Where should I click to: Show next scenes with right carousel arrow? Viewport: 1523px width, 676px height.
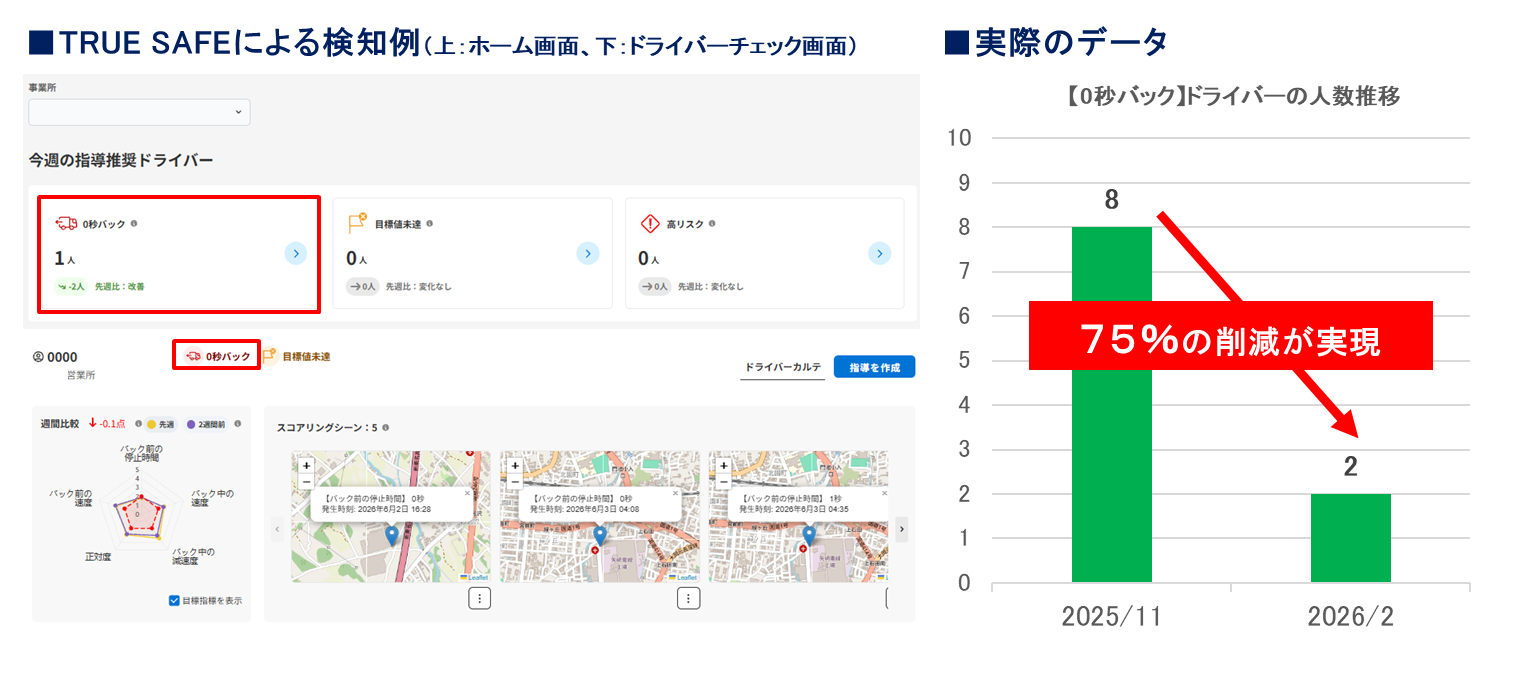(901, 529)
